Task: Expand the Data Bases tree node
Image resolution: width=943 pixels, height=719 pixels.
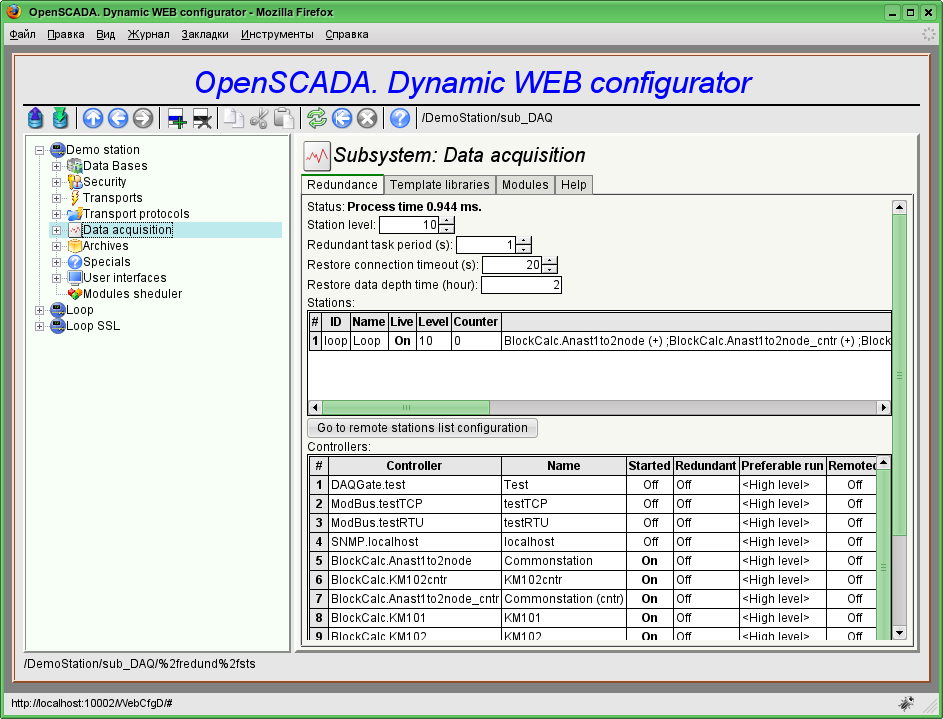Action: coord(56,166)
